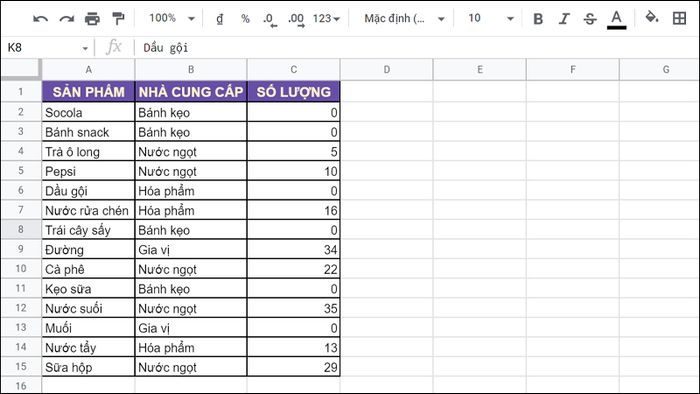
Task: Toggle Bold formatting
Action: coord(538,19)
